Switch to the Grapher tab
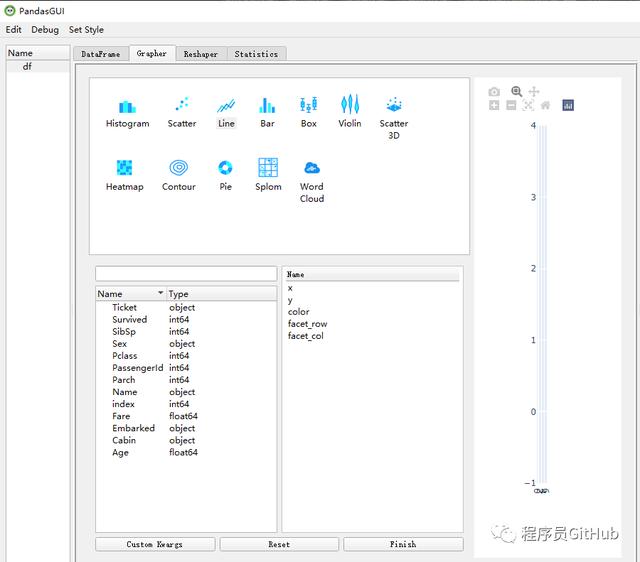The height and width of the screenshot is (562, 640). [x=152, y=53]
